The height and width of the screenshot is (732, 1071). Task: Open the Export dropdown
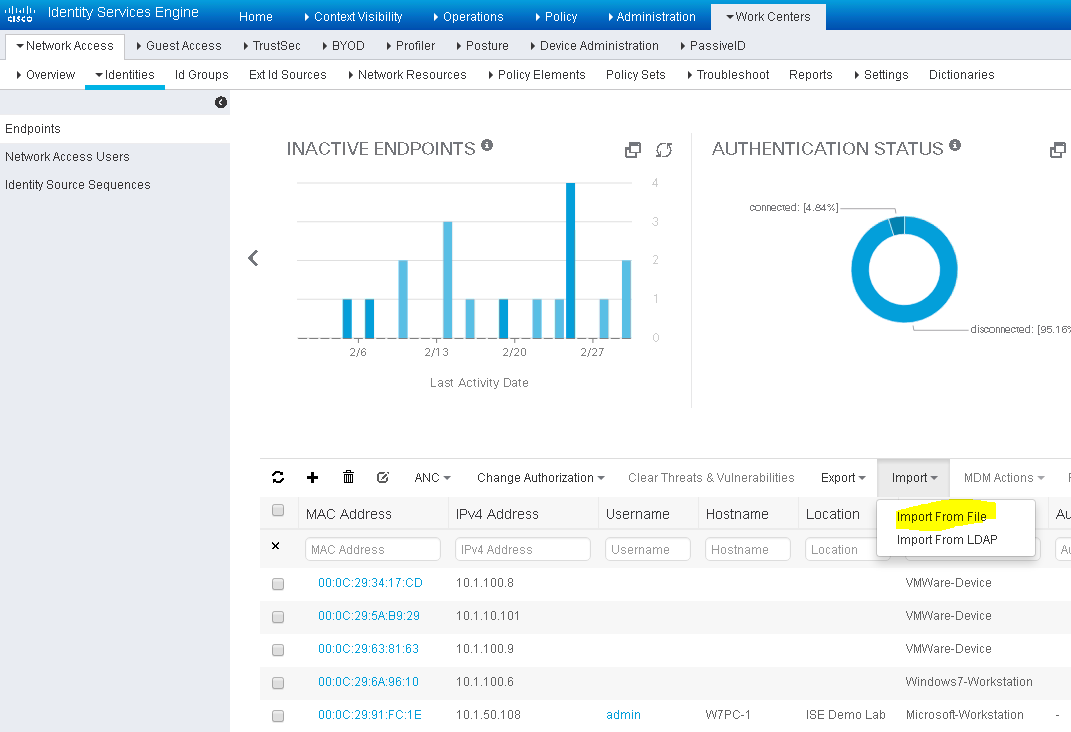coord(844,478)
